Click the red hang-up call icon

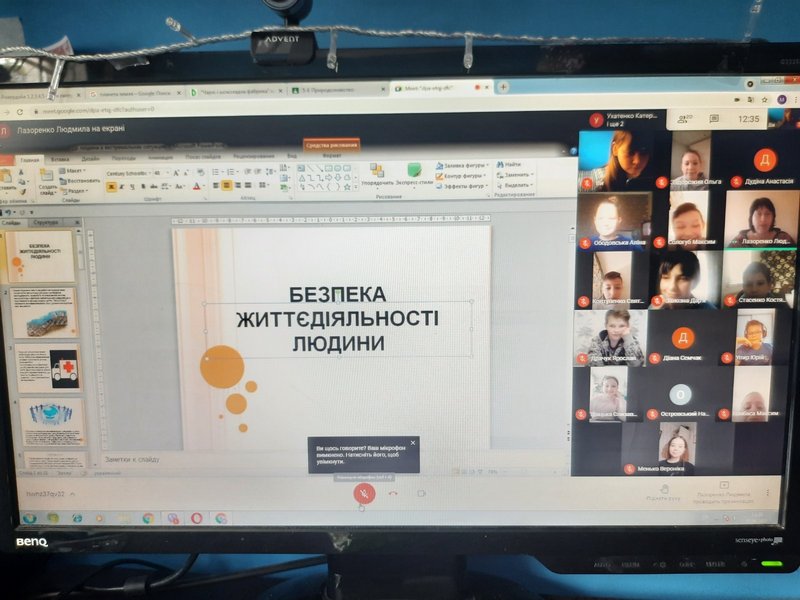click(393, 493)
